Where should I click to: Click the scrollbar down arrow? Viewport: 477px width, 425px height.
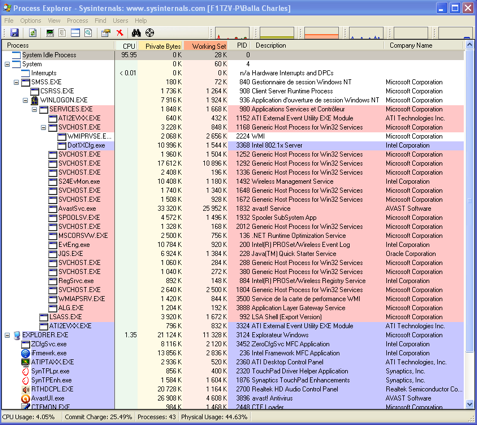click(x=469, y=404)
